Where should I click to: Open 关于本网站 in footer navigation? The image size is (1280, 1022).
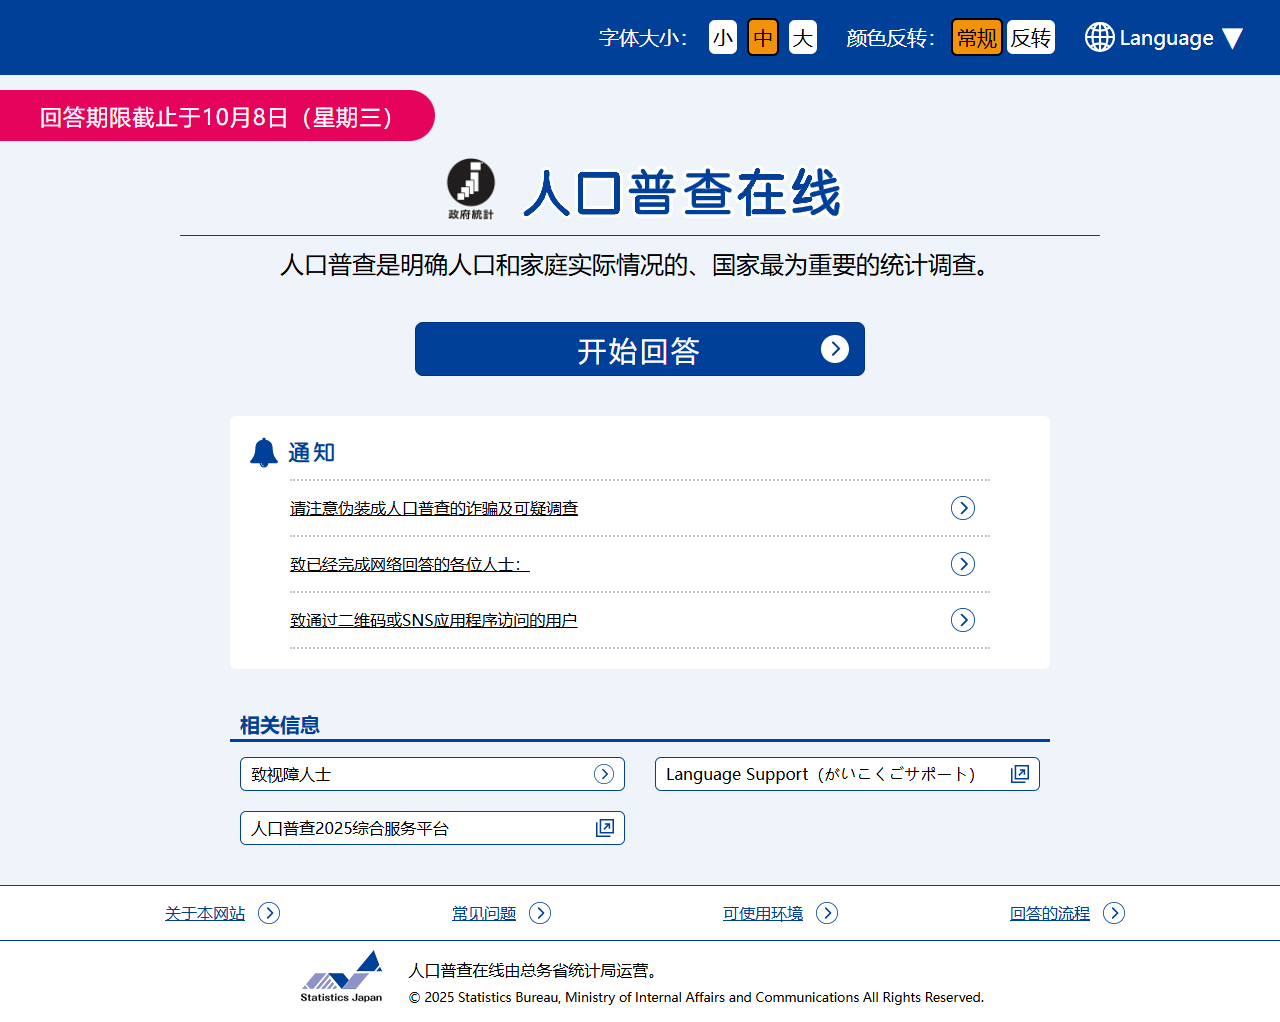[x=205, y=913]
